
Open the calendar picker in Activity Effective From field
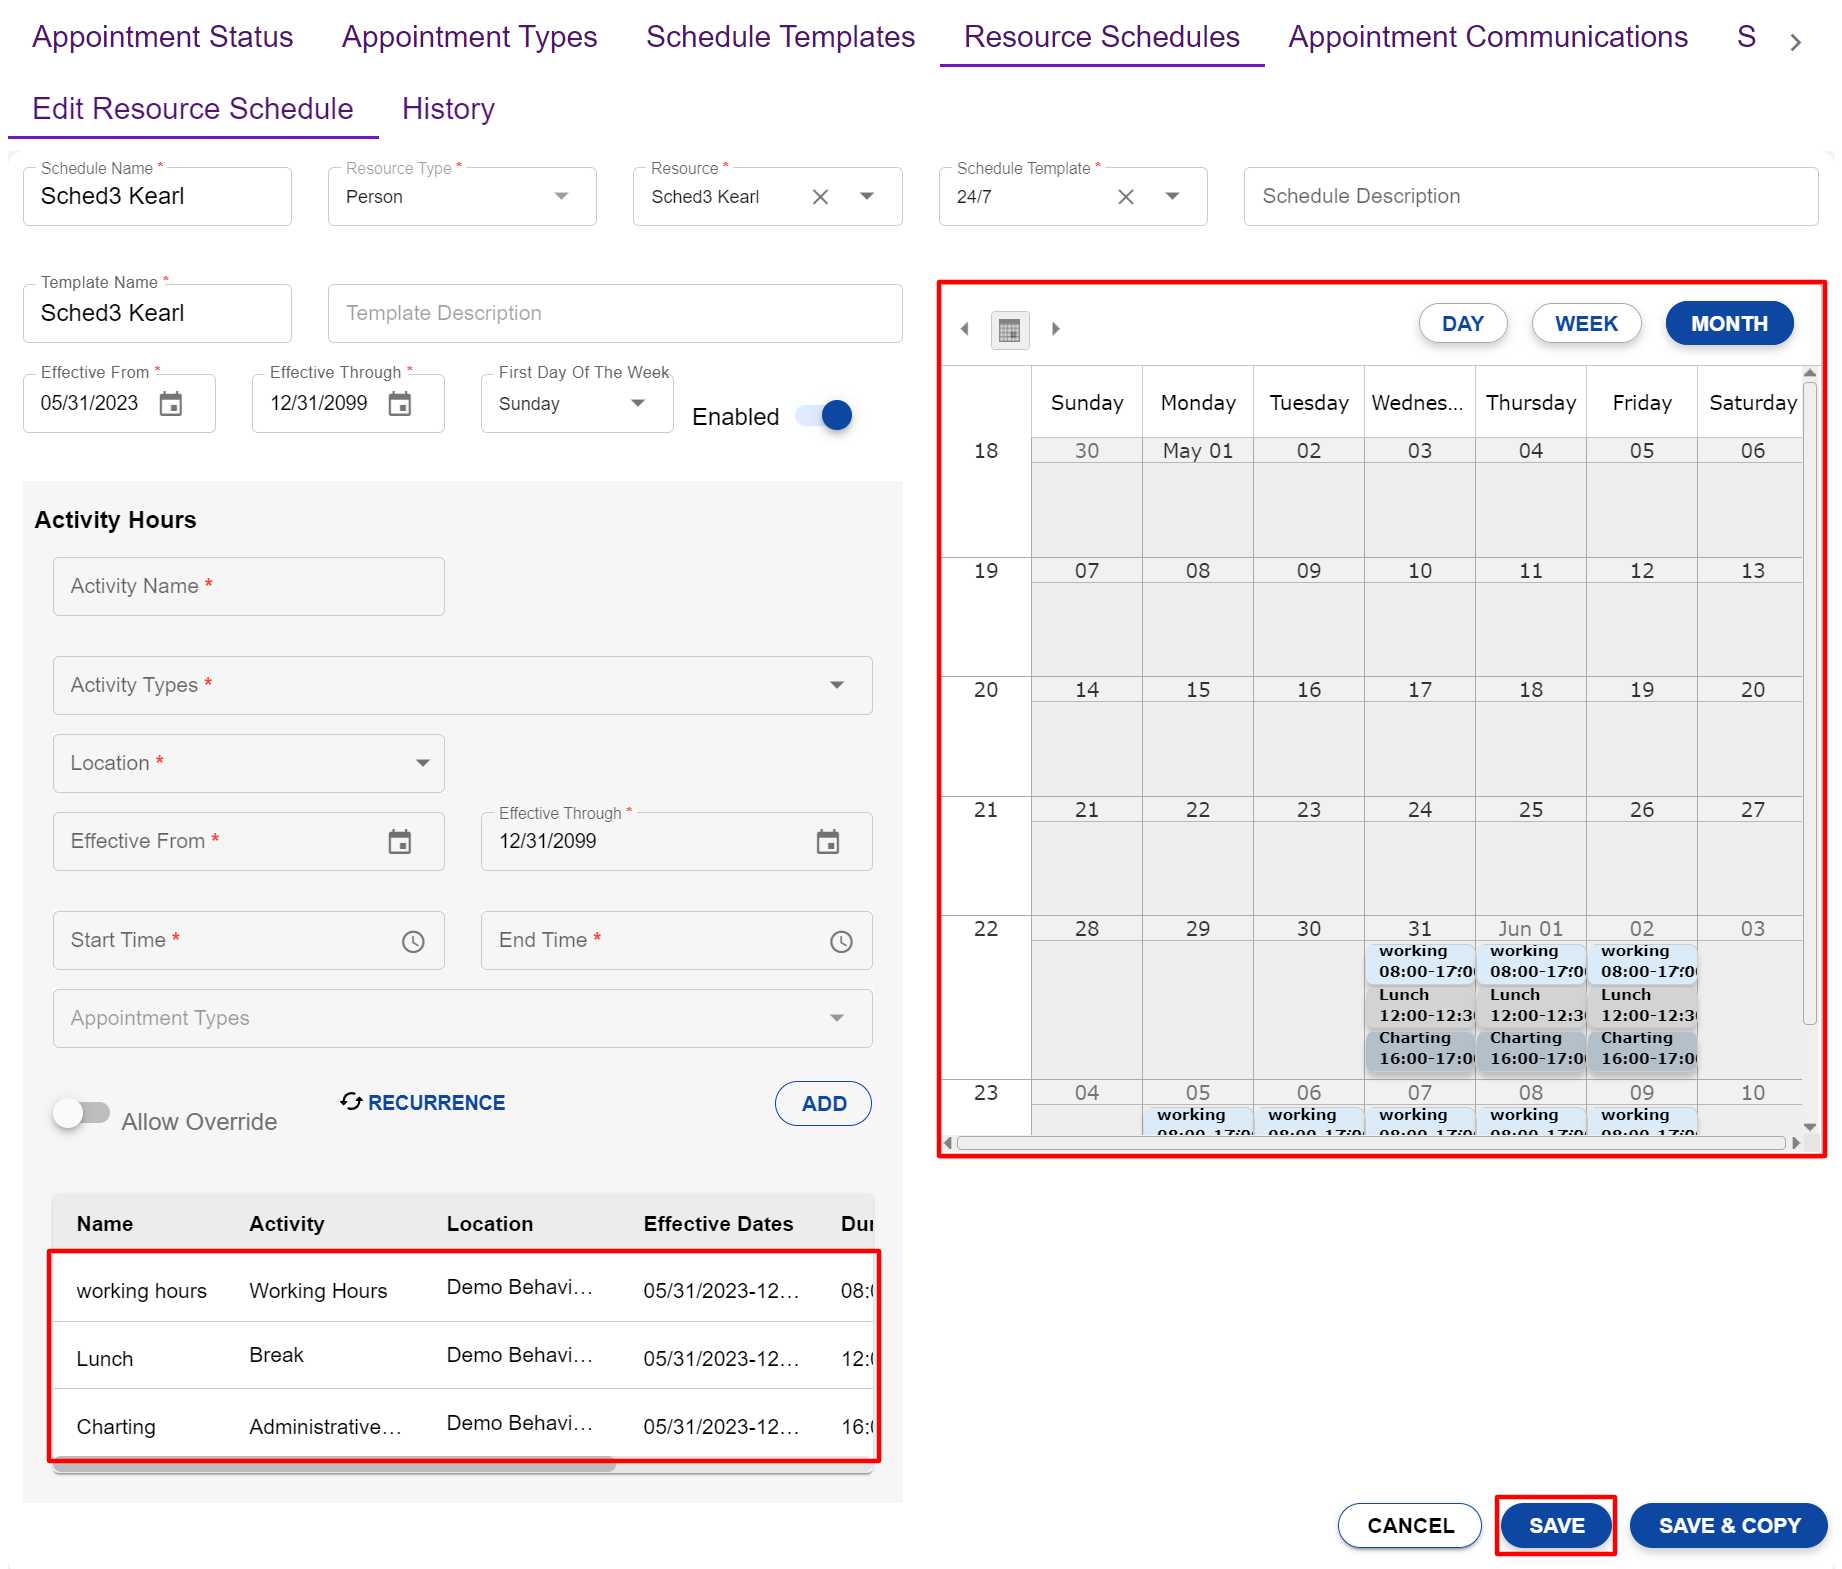coord(400,841)
